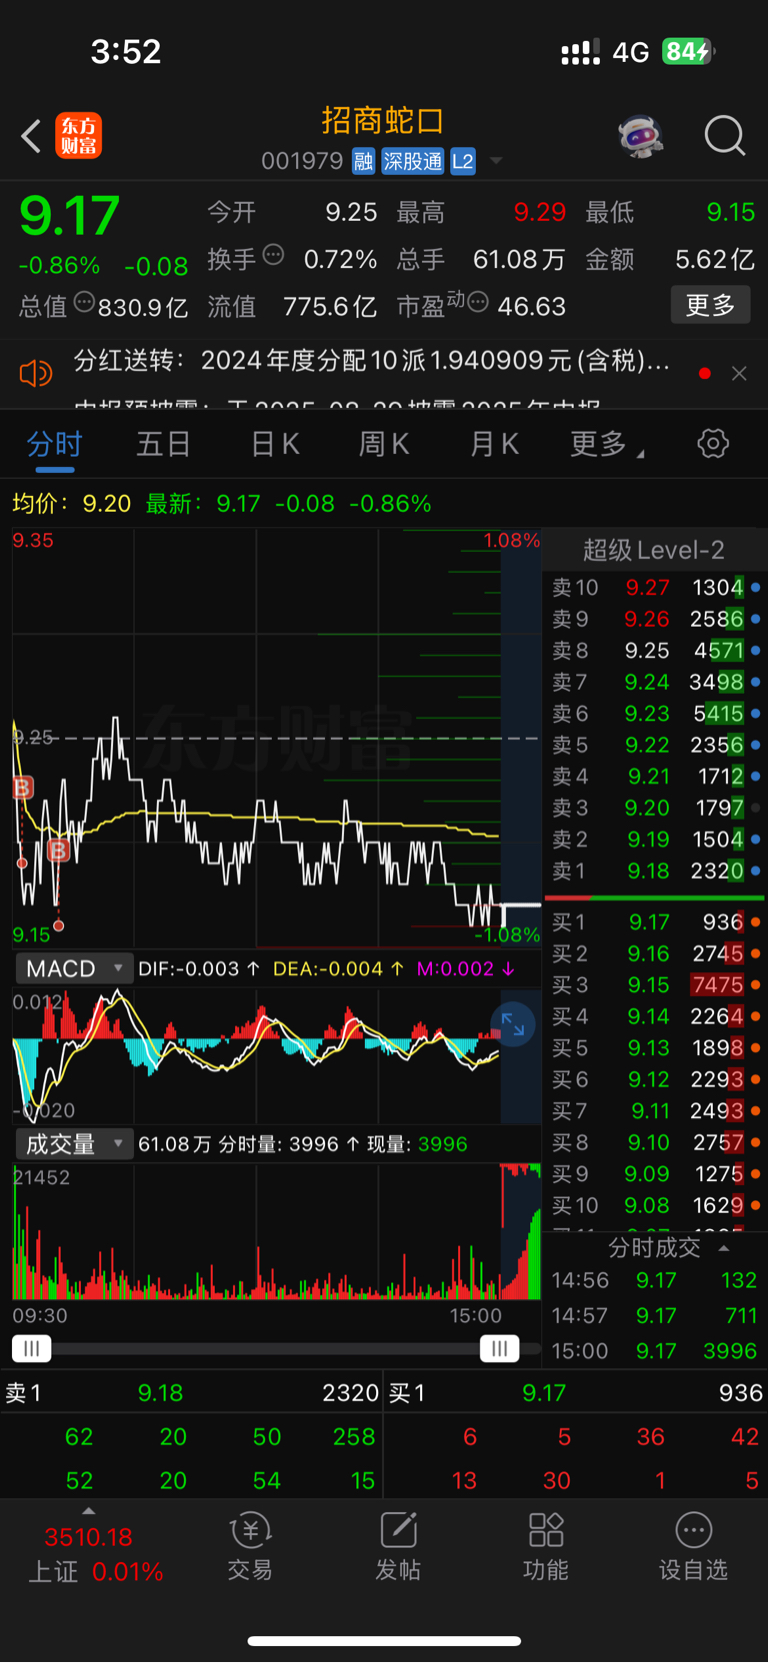Switch to the 五日 tab

pos(164,444)
